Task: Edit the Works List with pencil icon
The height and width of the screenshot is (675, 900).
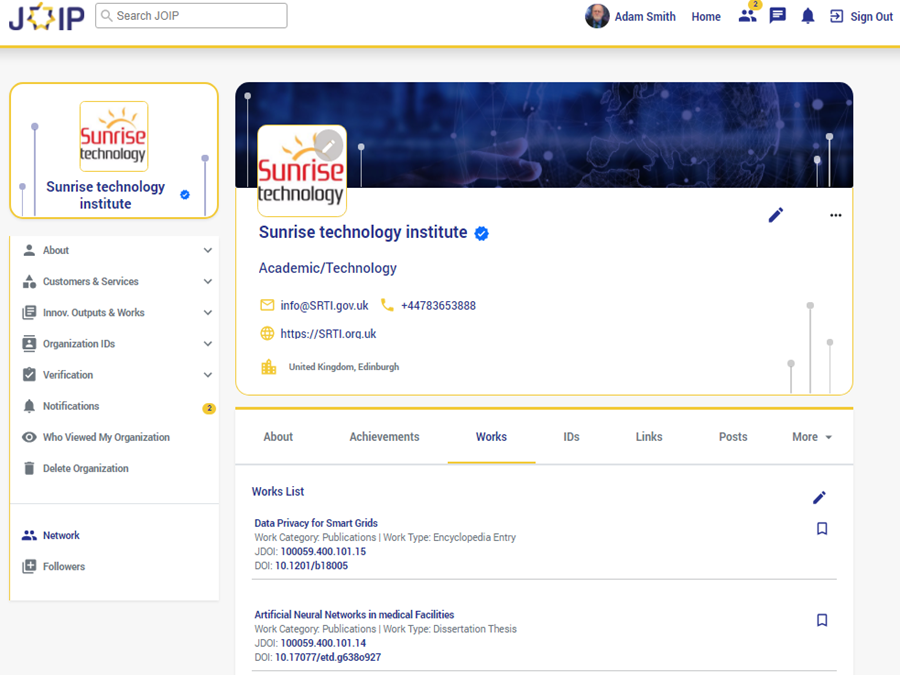Action: coord(819,498)
